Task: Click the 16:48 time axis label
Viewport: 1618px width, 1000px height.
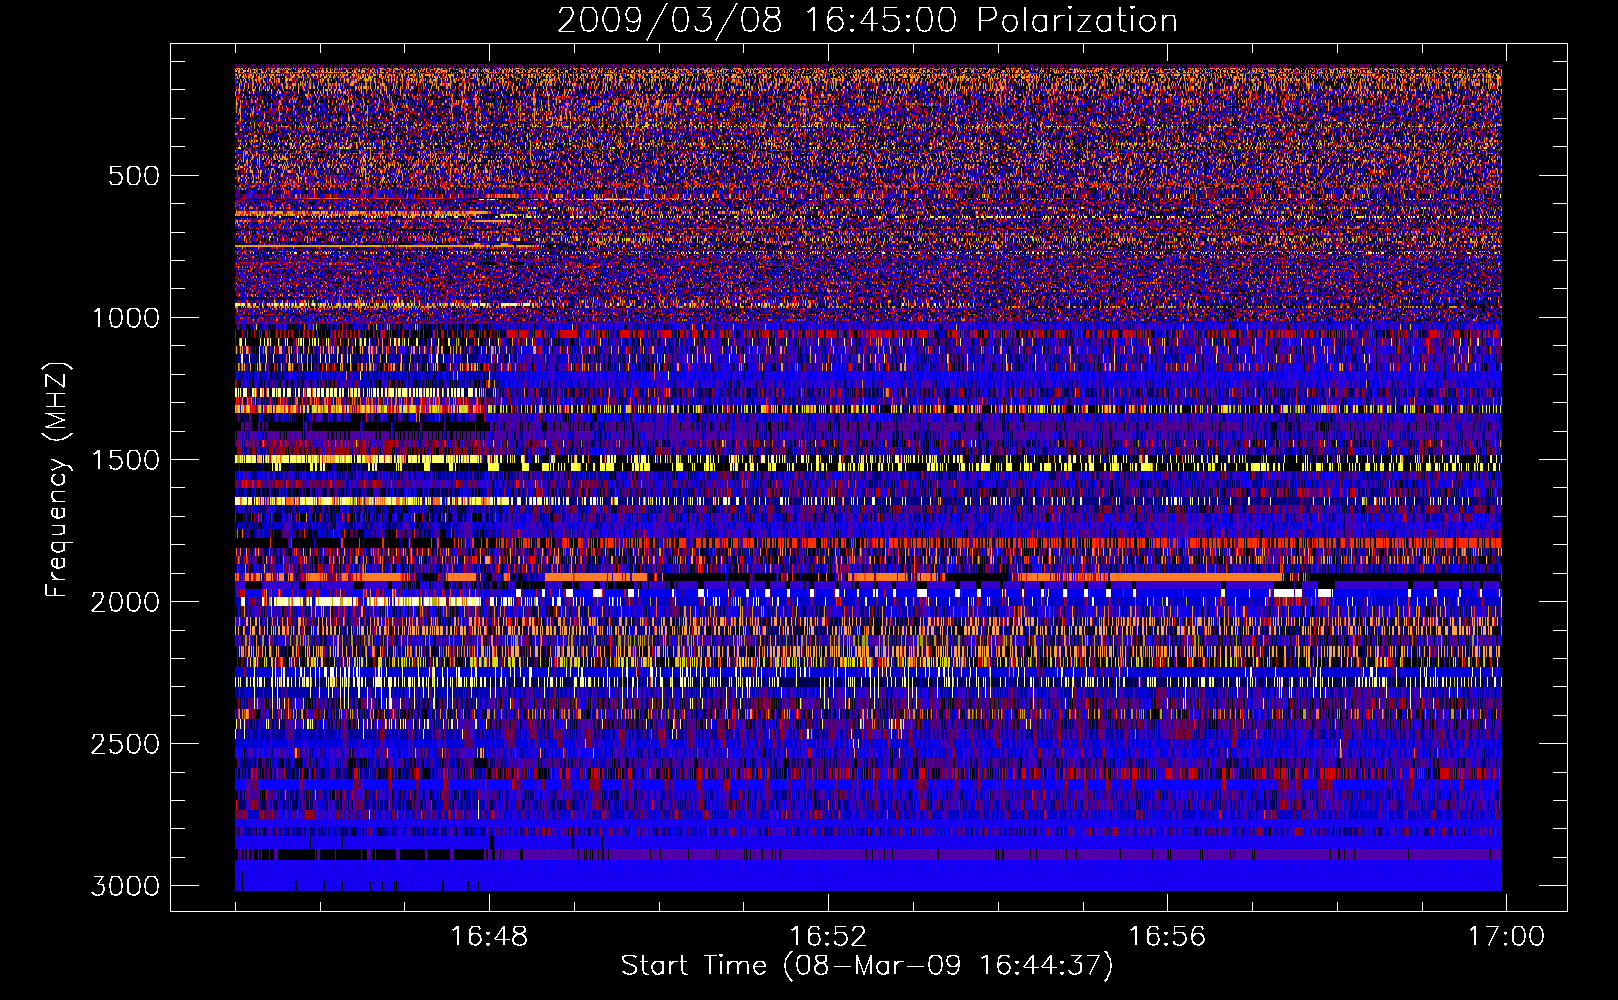Action: tap(489, 937)
